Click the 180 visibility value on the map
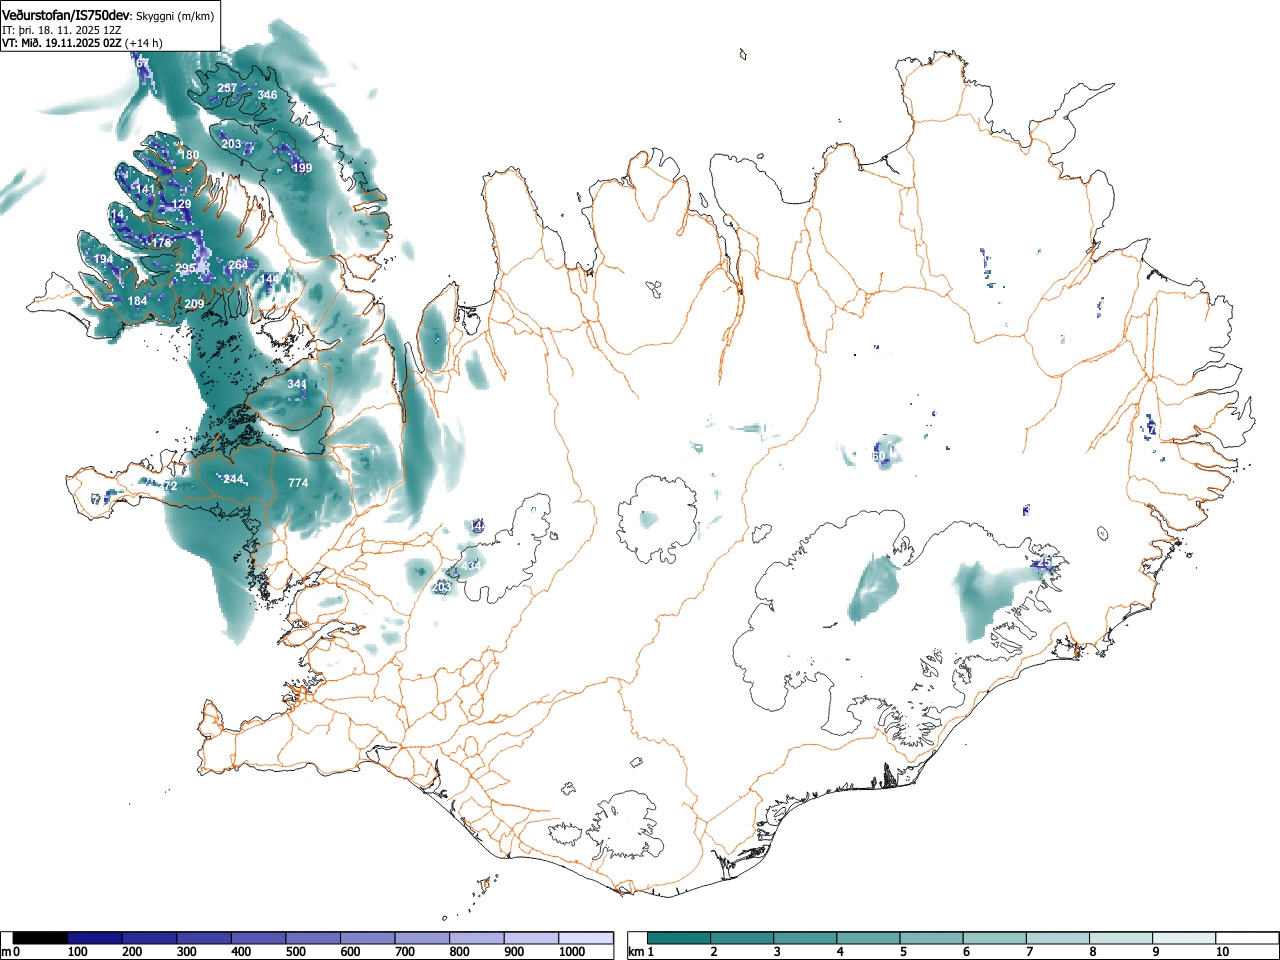 [x=189, y=155]
